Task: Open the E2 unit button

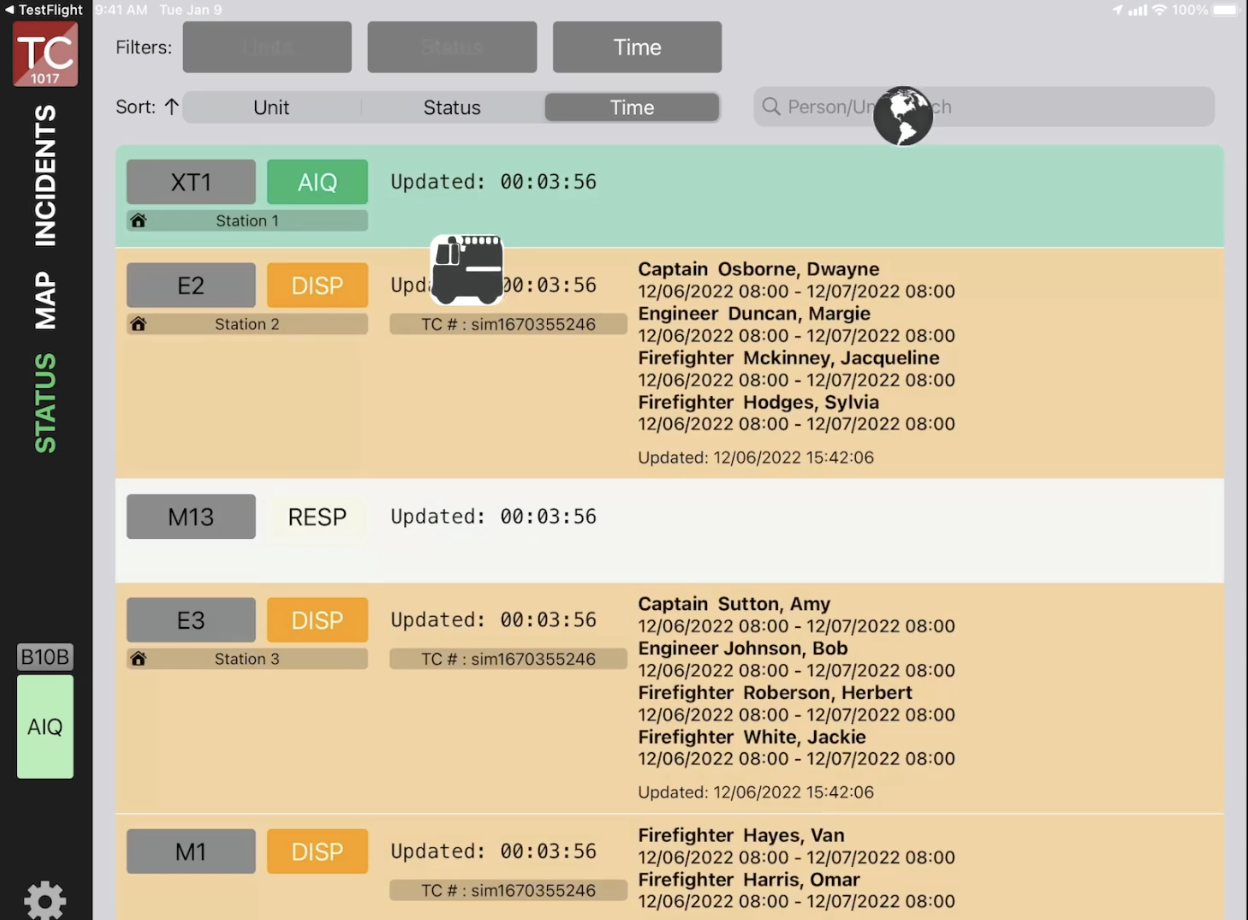Action: point(191,286)
